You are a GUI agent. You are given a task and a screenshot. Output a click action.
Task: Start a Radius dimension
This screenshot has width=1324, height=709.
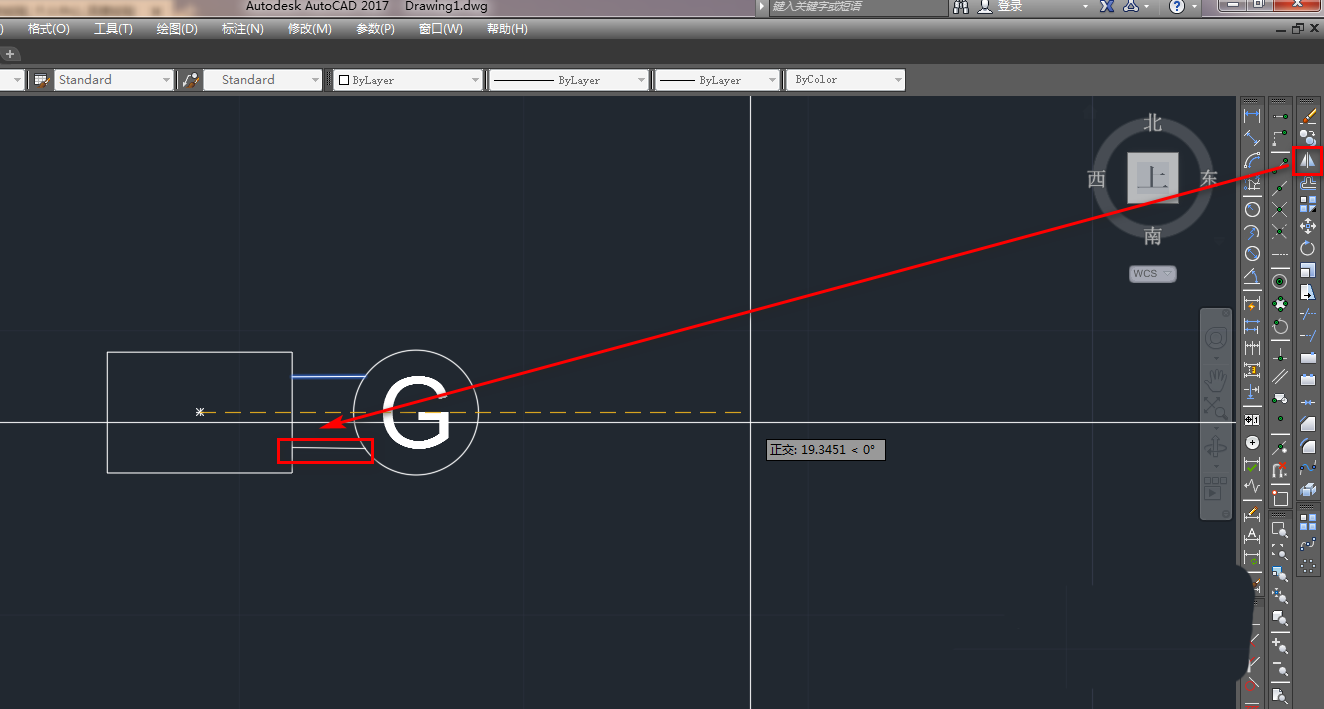tap(1252, 209)
